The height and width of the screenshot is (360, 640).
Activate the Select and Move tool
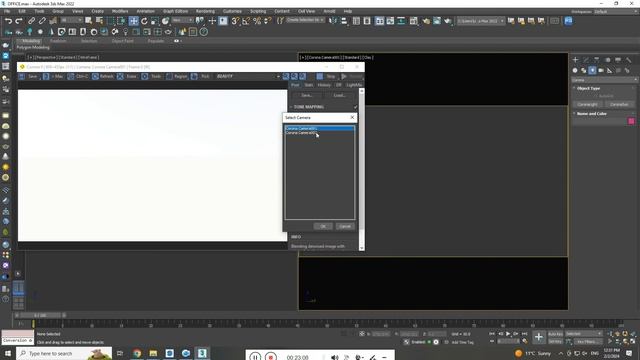pyautogui.click(x=133, y=21)
